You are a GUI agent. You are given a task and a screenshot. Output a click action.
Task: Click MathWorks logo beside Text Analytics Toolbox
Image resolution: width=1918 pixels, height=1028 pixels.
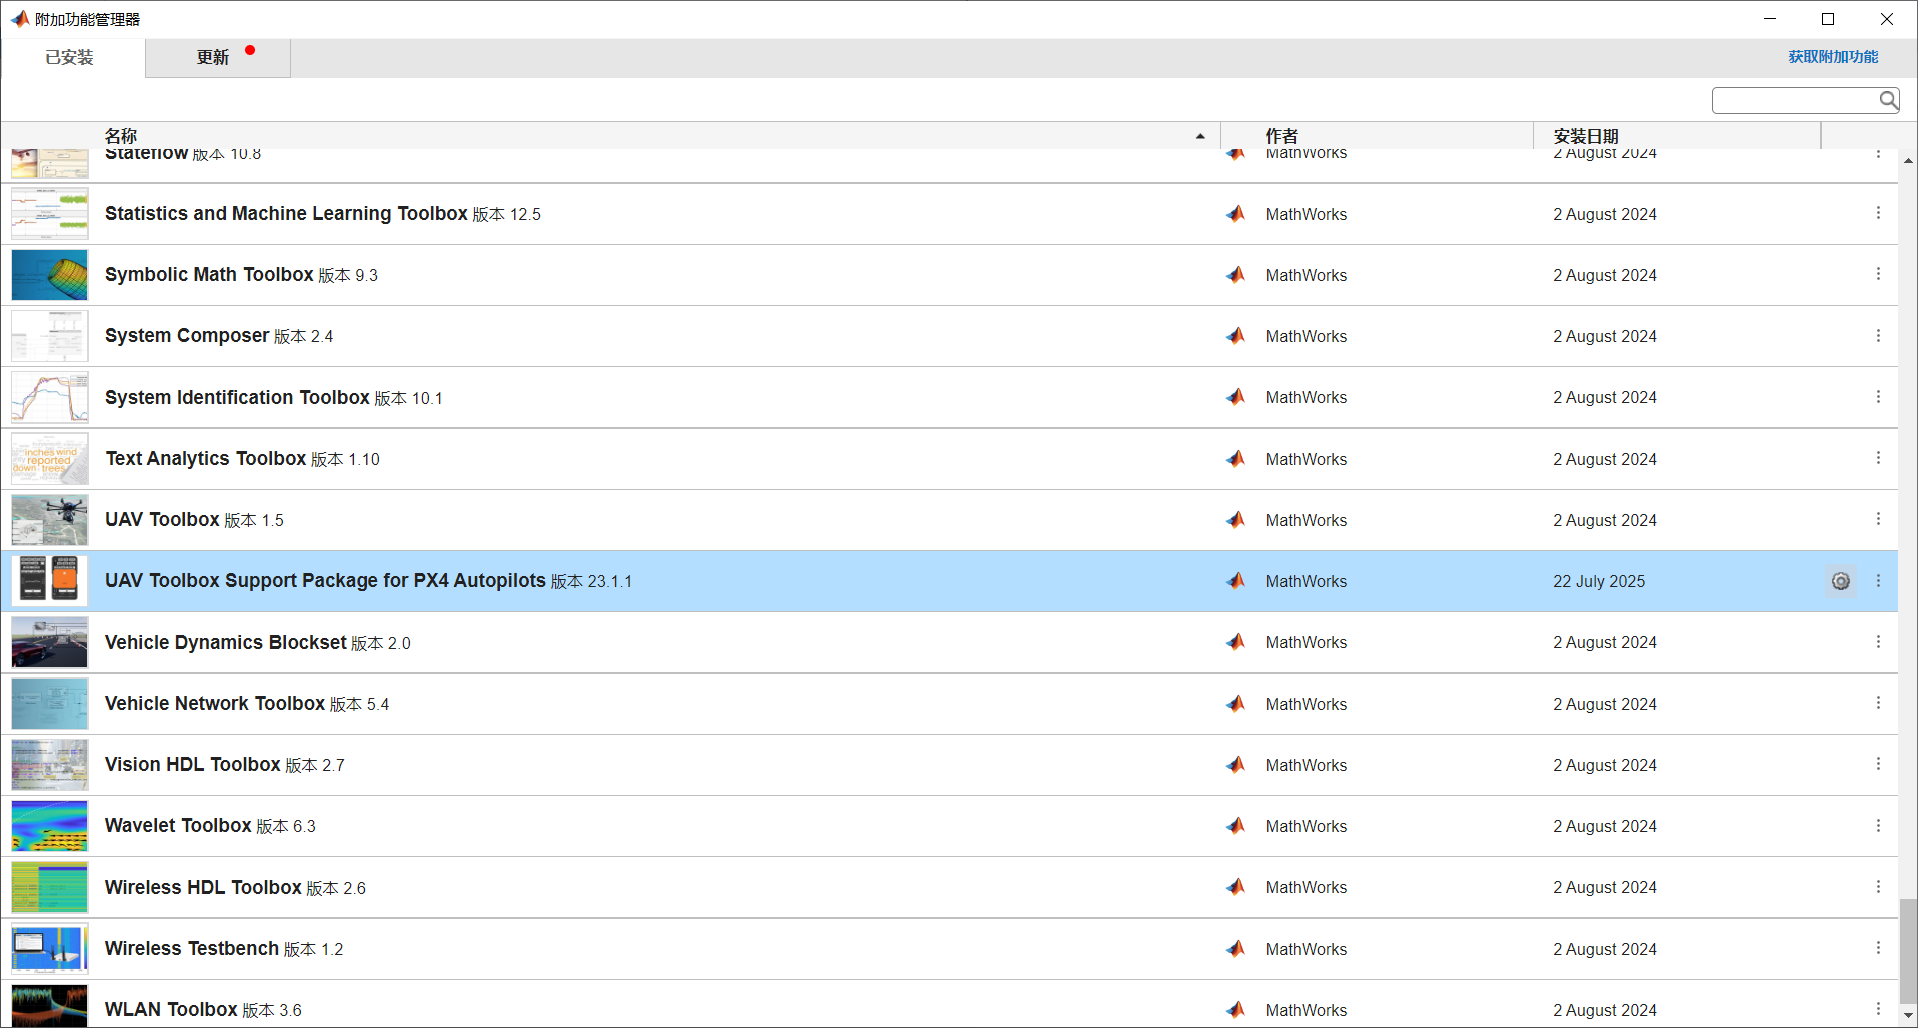[x=1236, y=459]
